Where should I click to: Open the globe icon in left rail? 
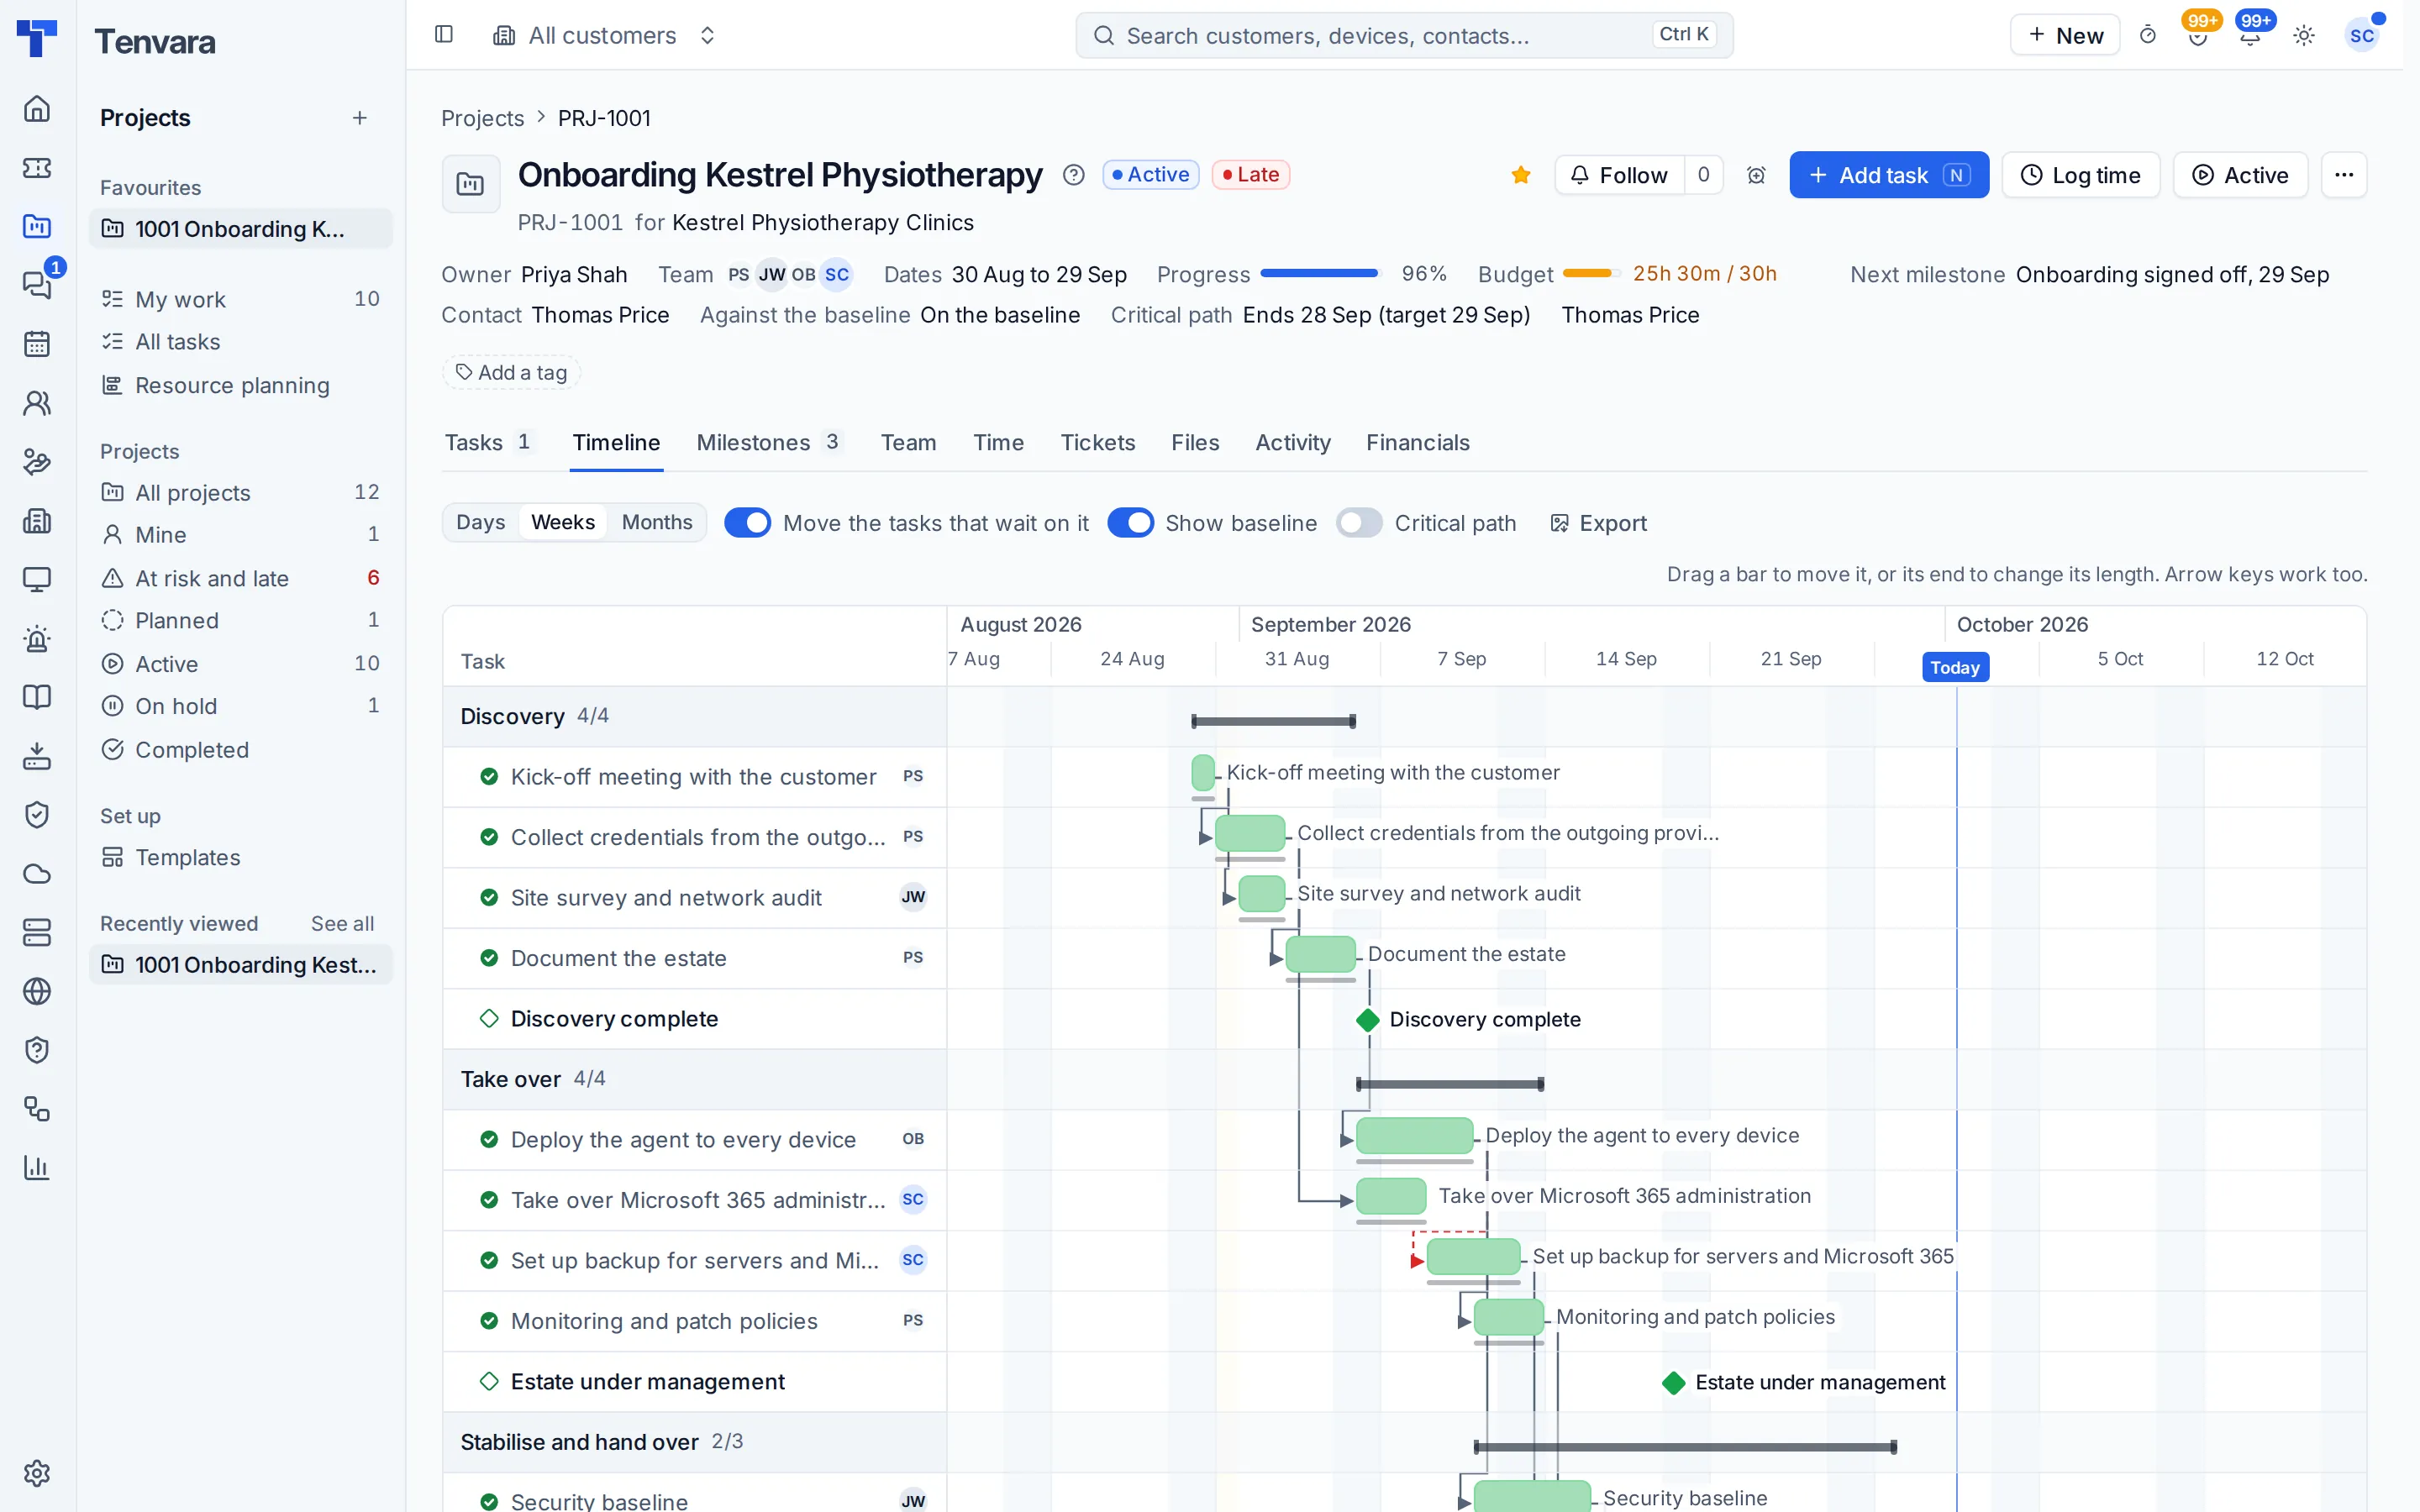point(37,991)
